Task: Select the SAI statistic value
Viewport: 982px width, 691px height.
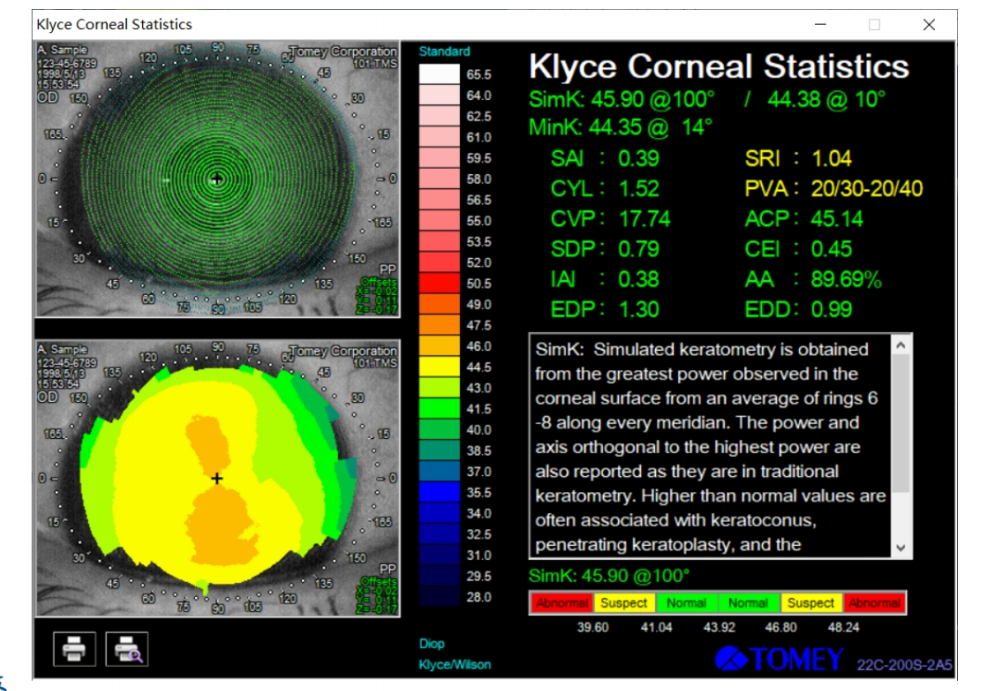Action: point(639,158)
